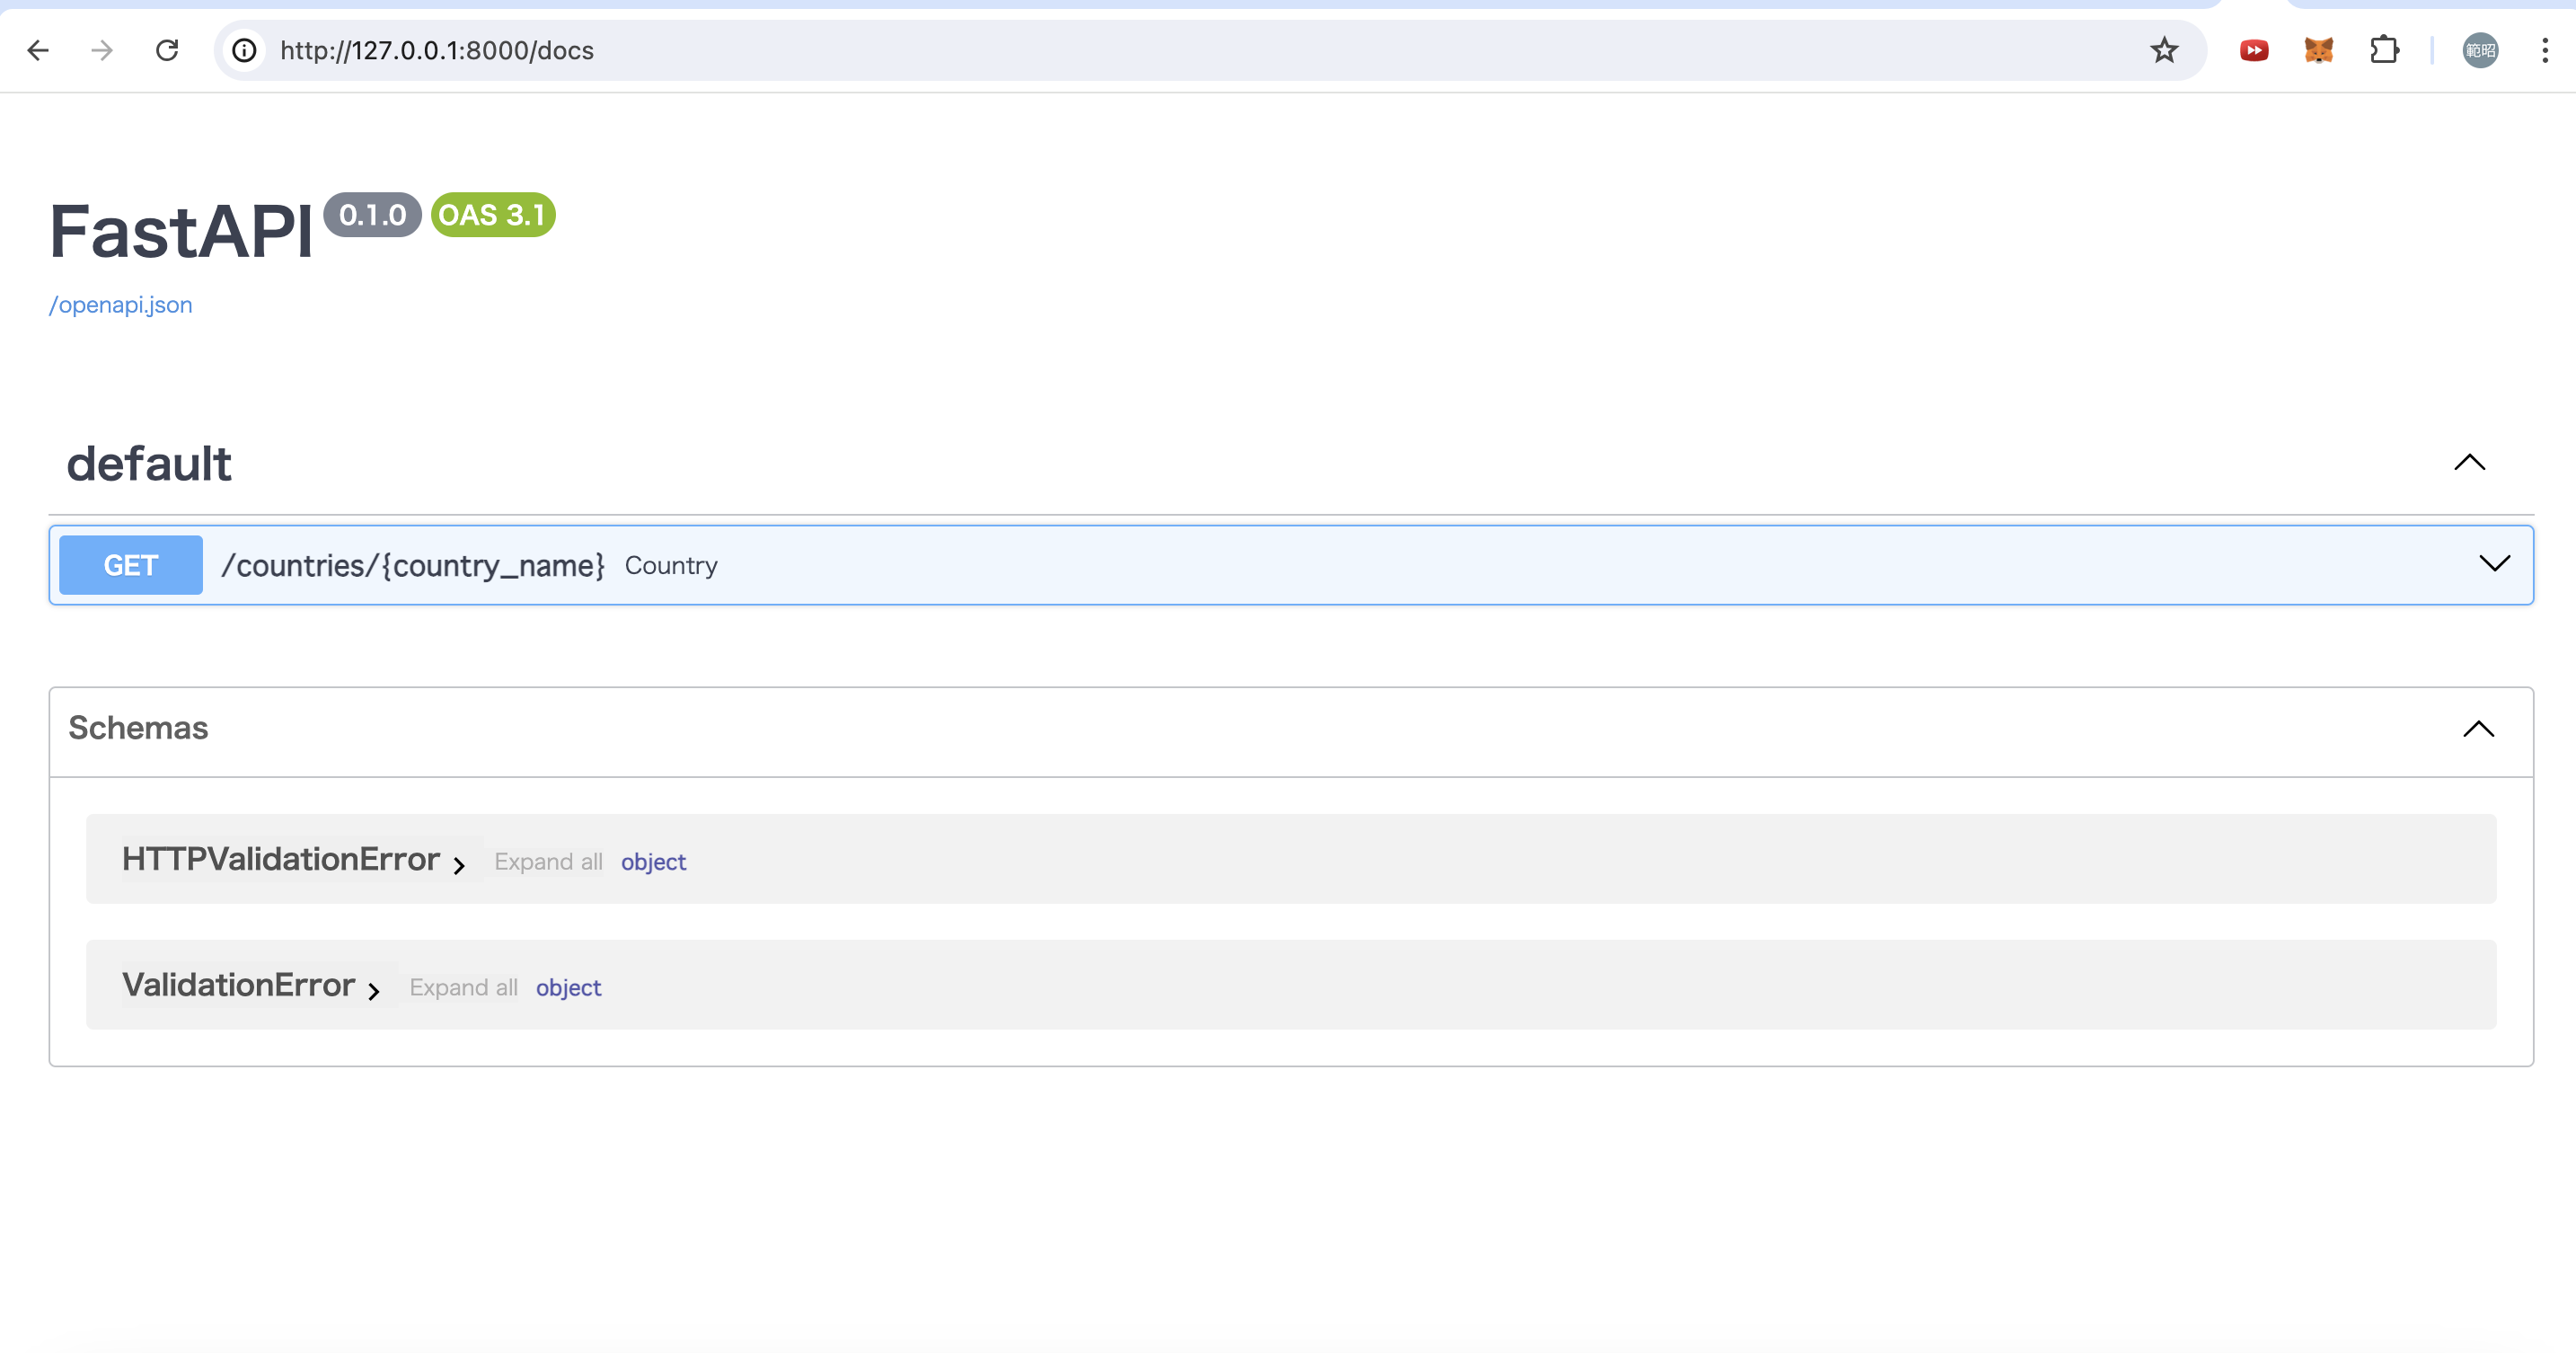Screen dimensions: 2576x1353
Task: Open site information via the info icon
Action: 243,50
